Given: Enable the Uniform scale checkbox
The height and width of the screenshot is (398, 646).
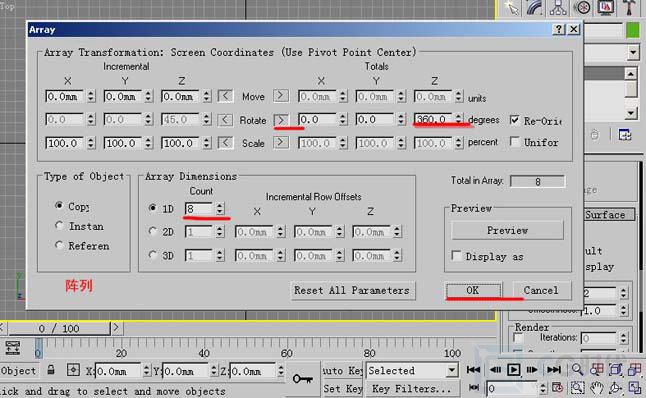Looking at the screenshot, I should click(x=514, y=142).
